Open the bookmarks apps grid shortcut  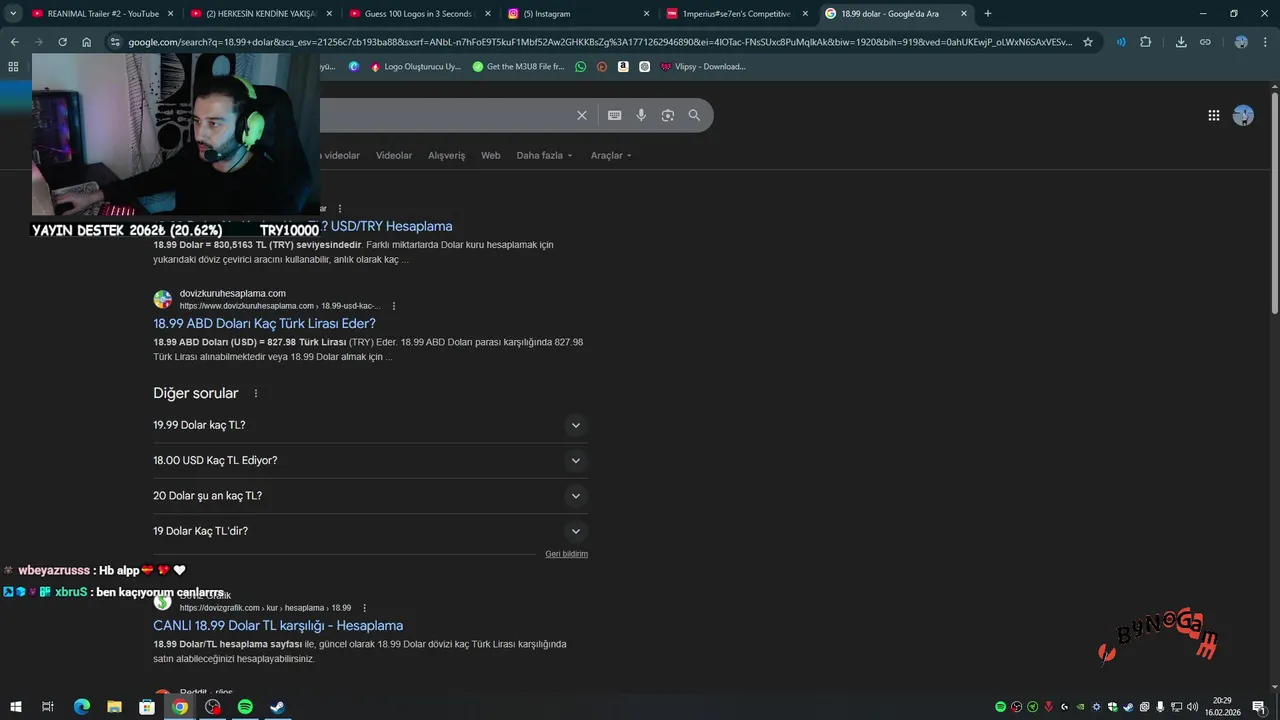click(x=13, y=66)
